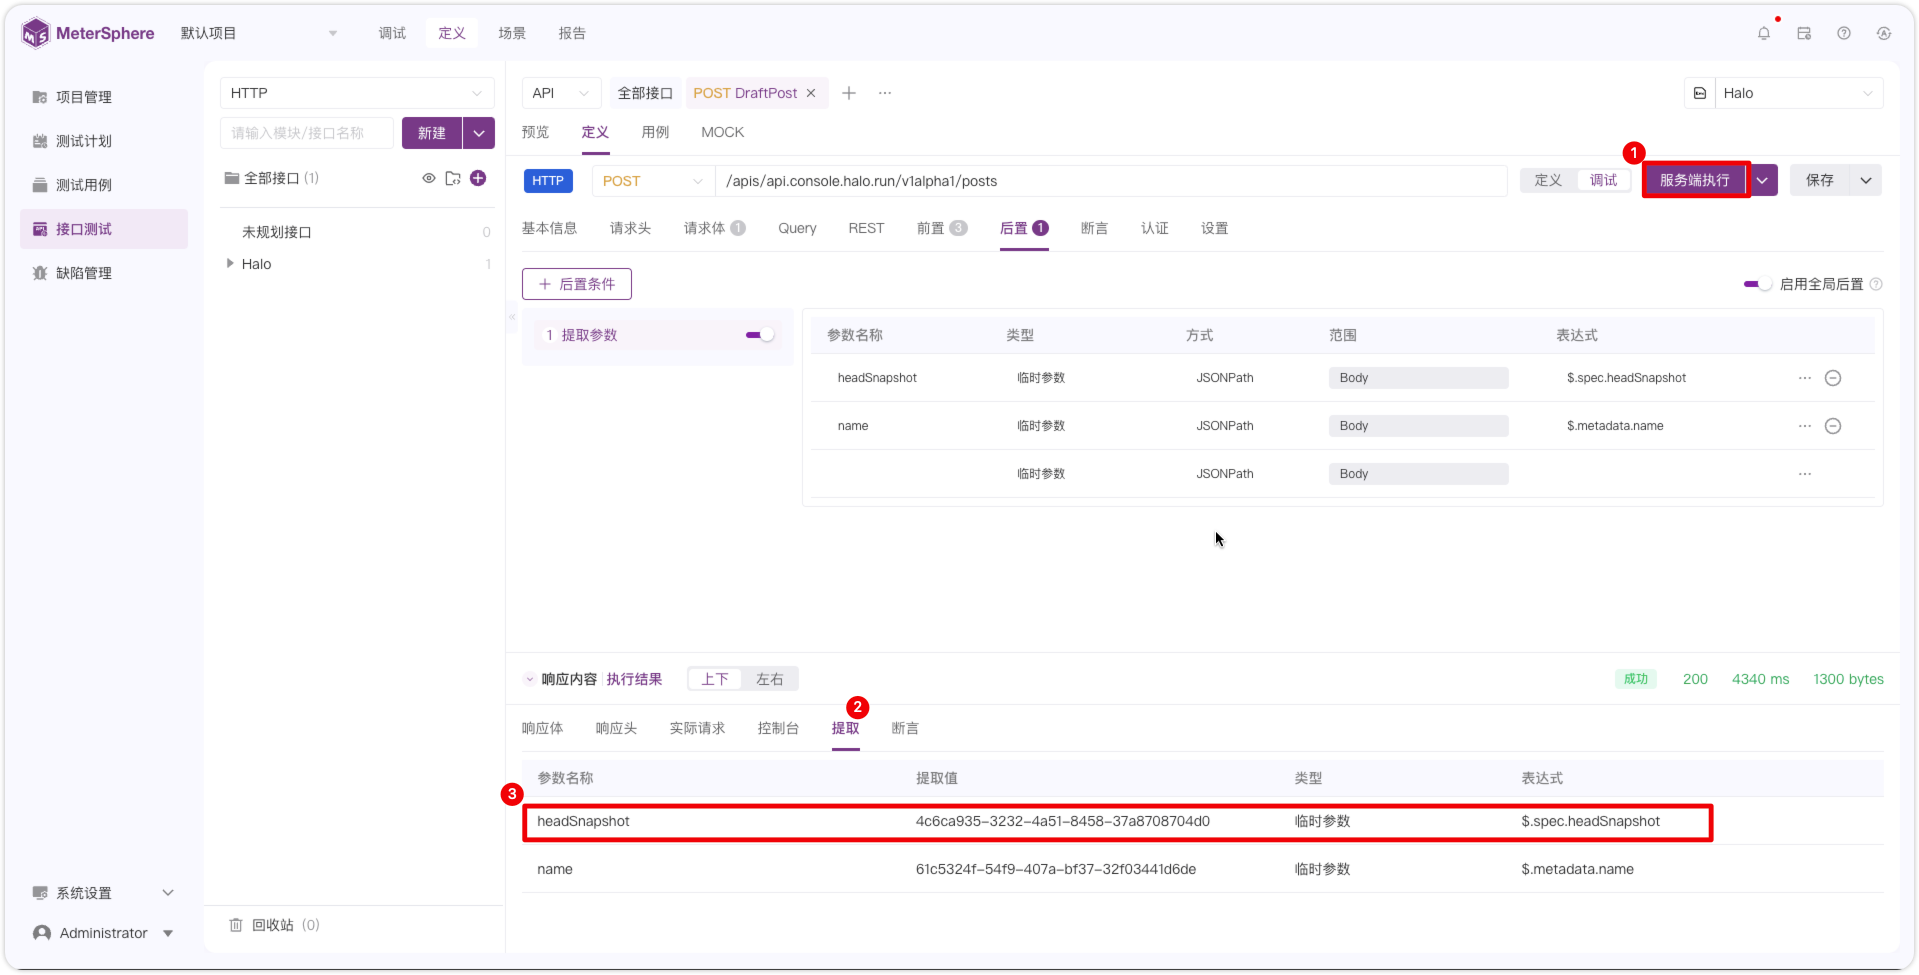Click the add-folder icon next to 全部接口

[453, 178]
